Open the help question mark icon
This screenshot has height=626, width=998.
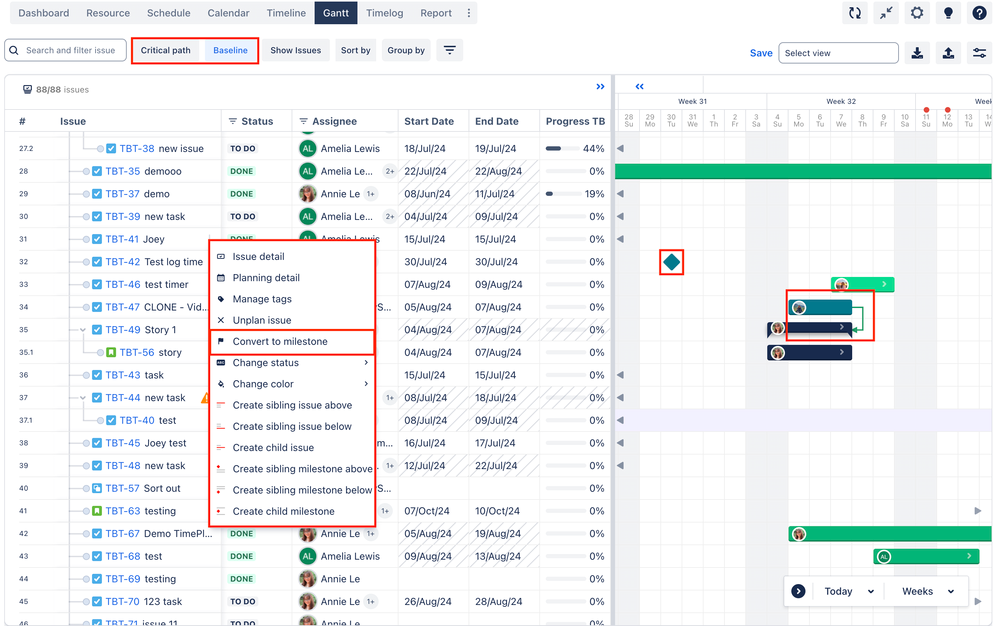(980, 13)
